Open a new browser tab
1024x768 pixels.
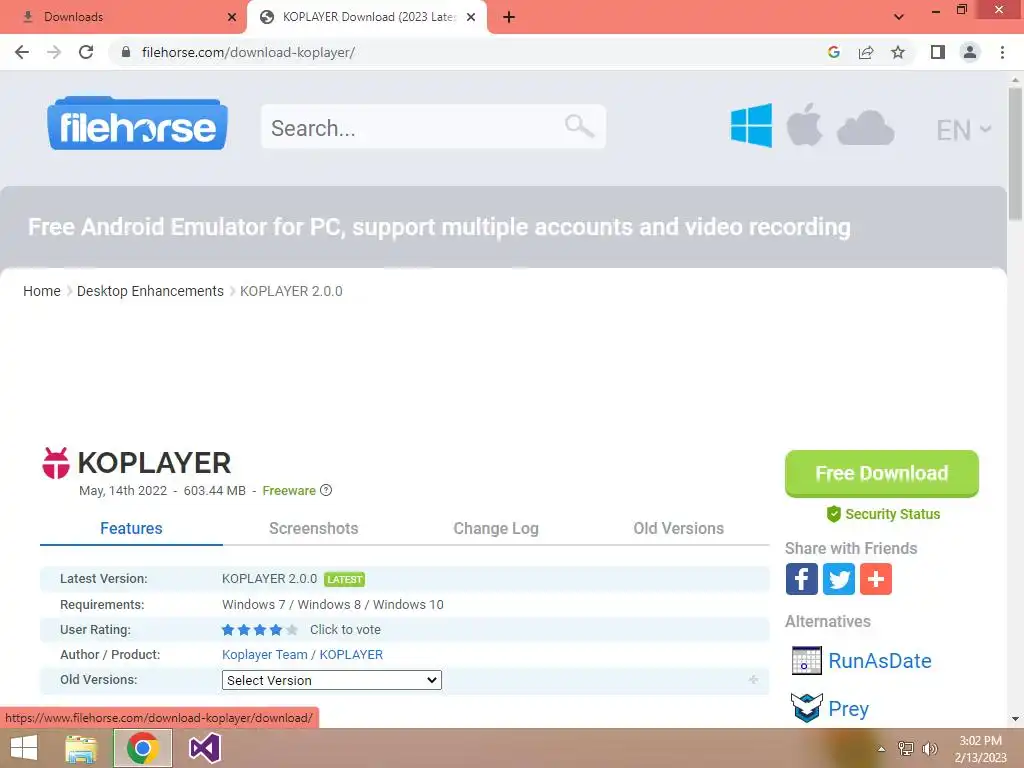pos(509,17)
